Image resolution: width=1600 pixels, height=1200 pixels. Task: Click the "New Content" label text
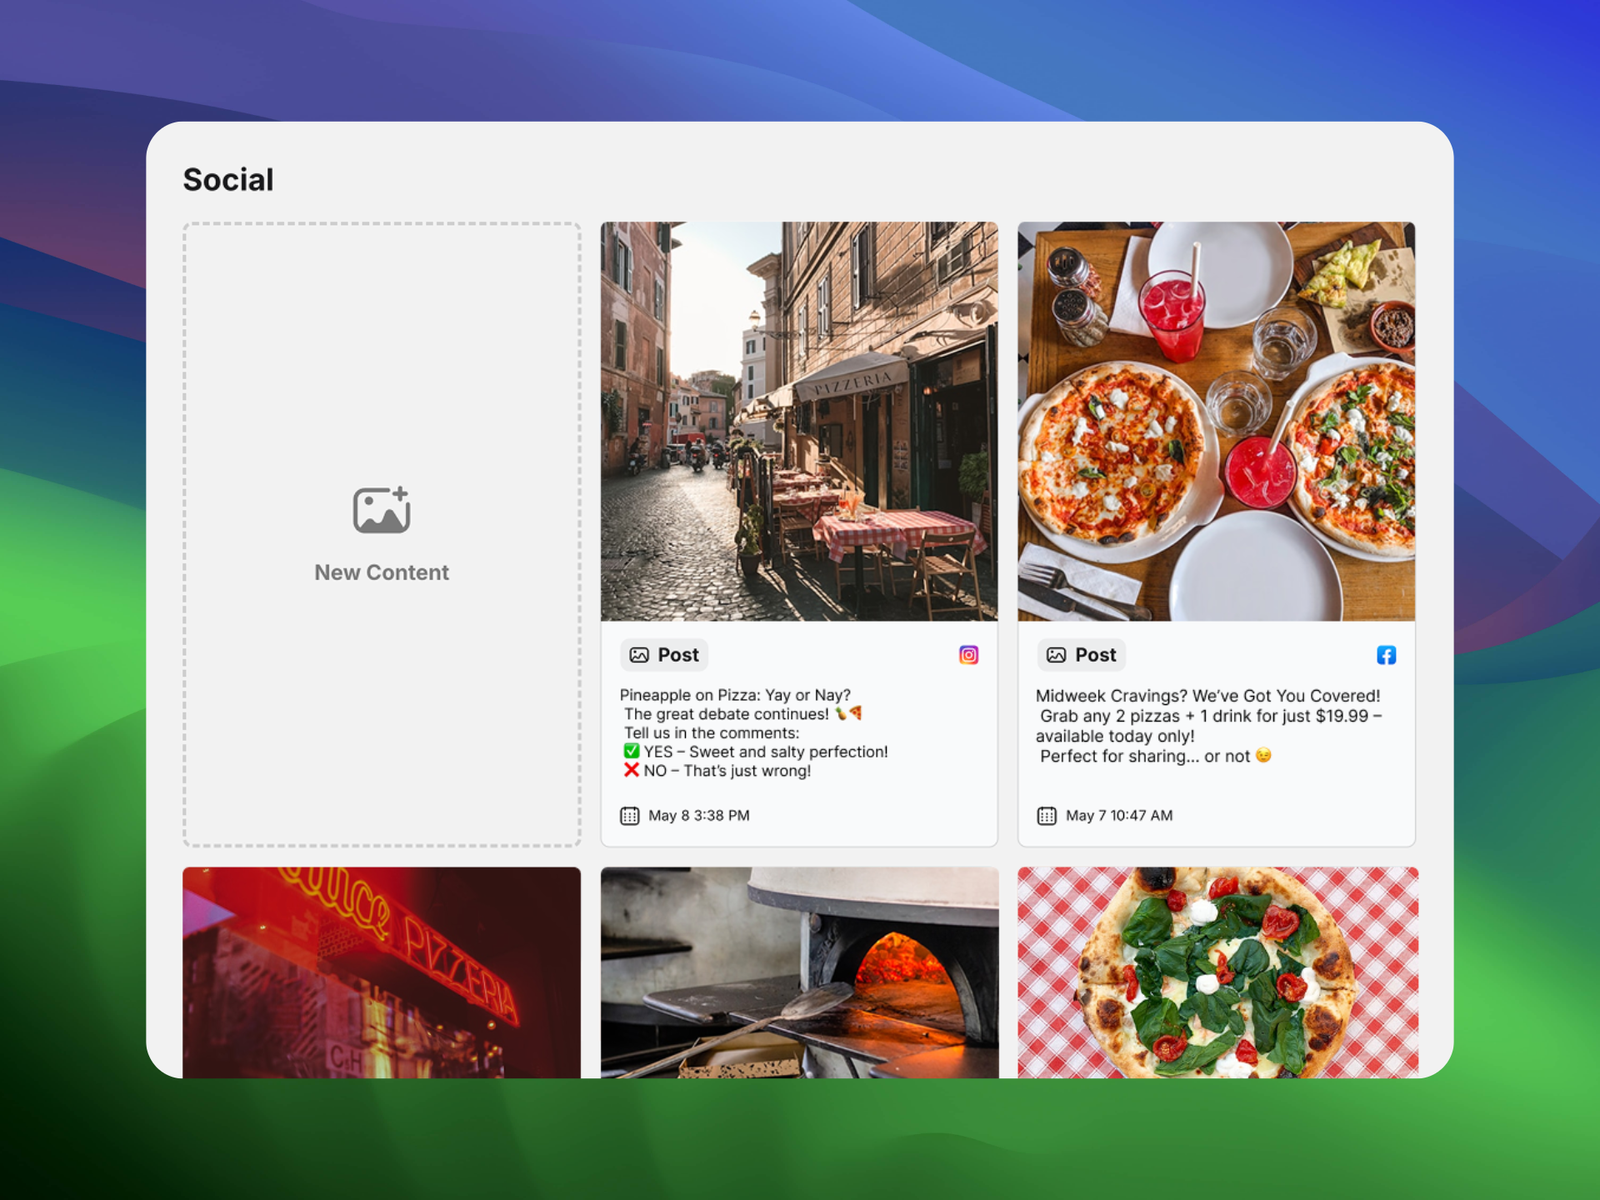click(381, 573)
